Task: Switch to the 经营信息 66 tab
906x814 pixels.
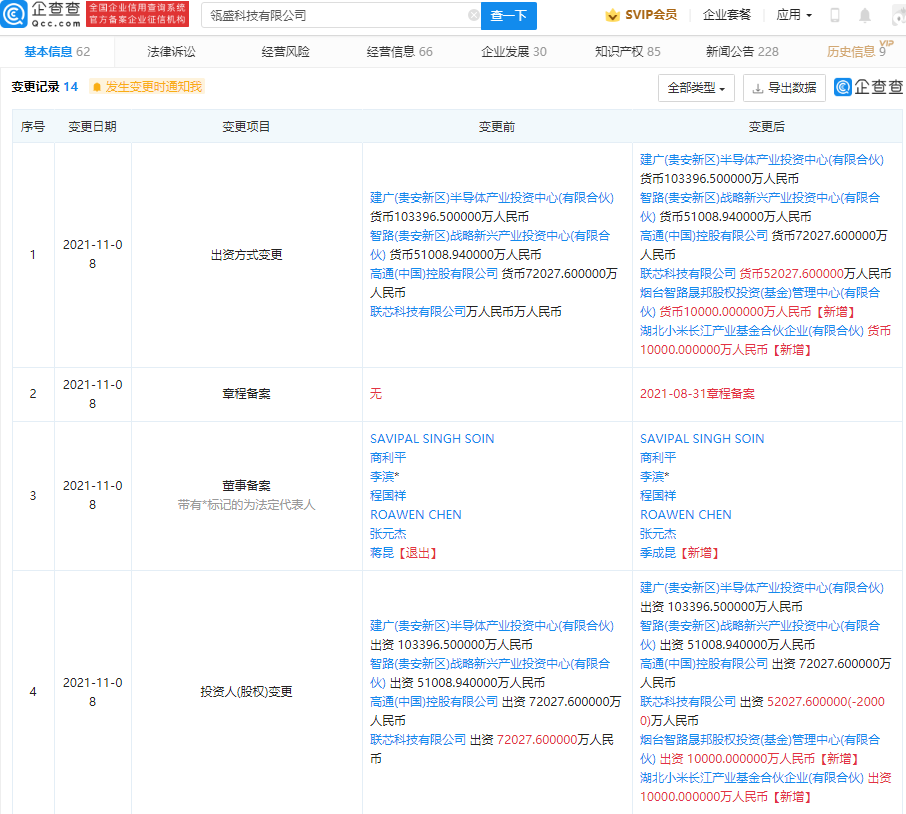Action: 400,52
